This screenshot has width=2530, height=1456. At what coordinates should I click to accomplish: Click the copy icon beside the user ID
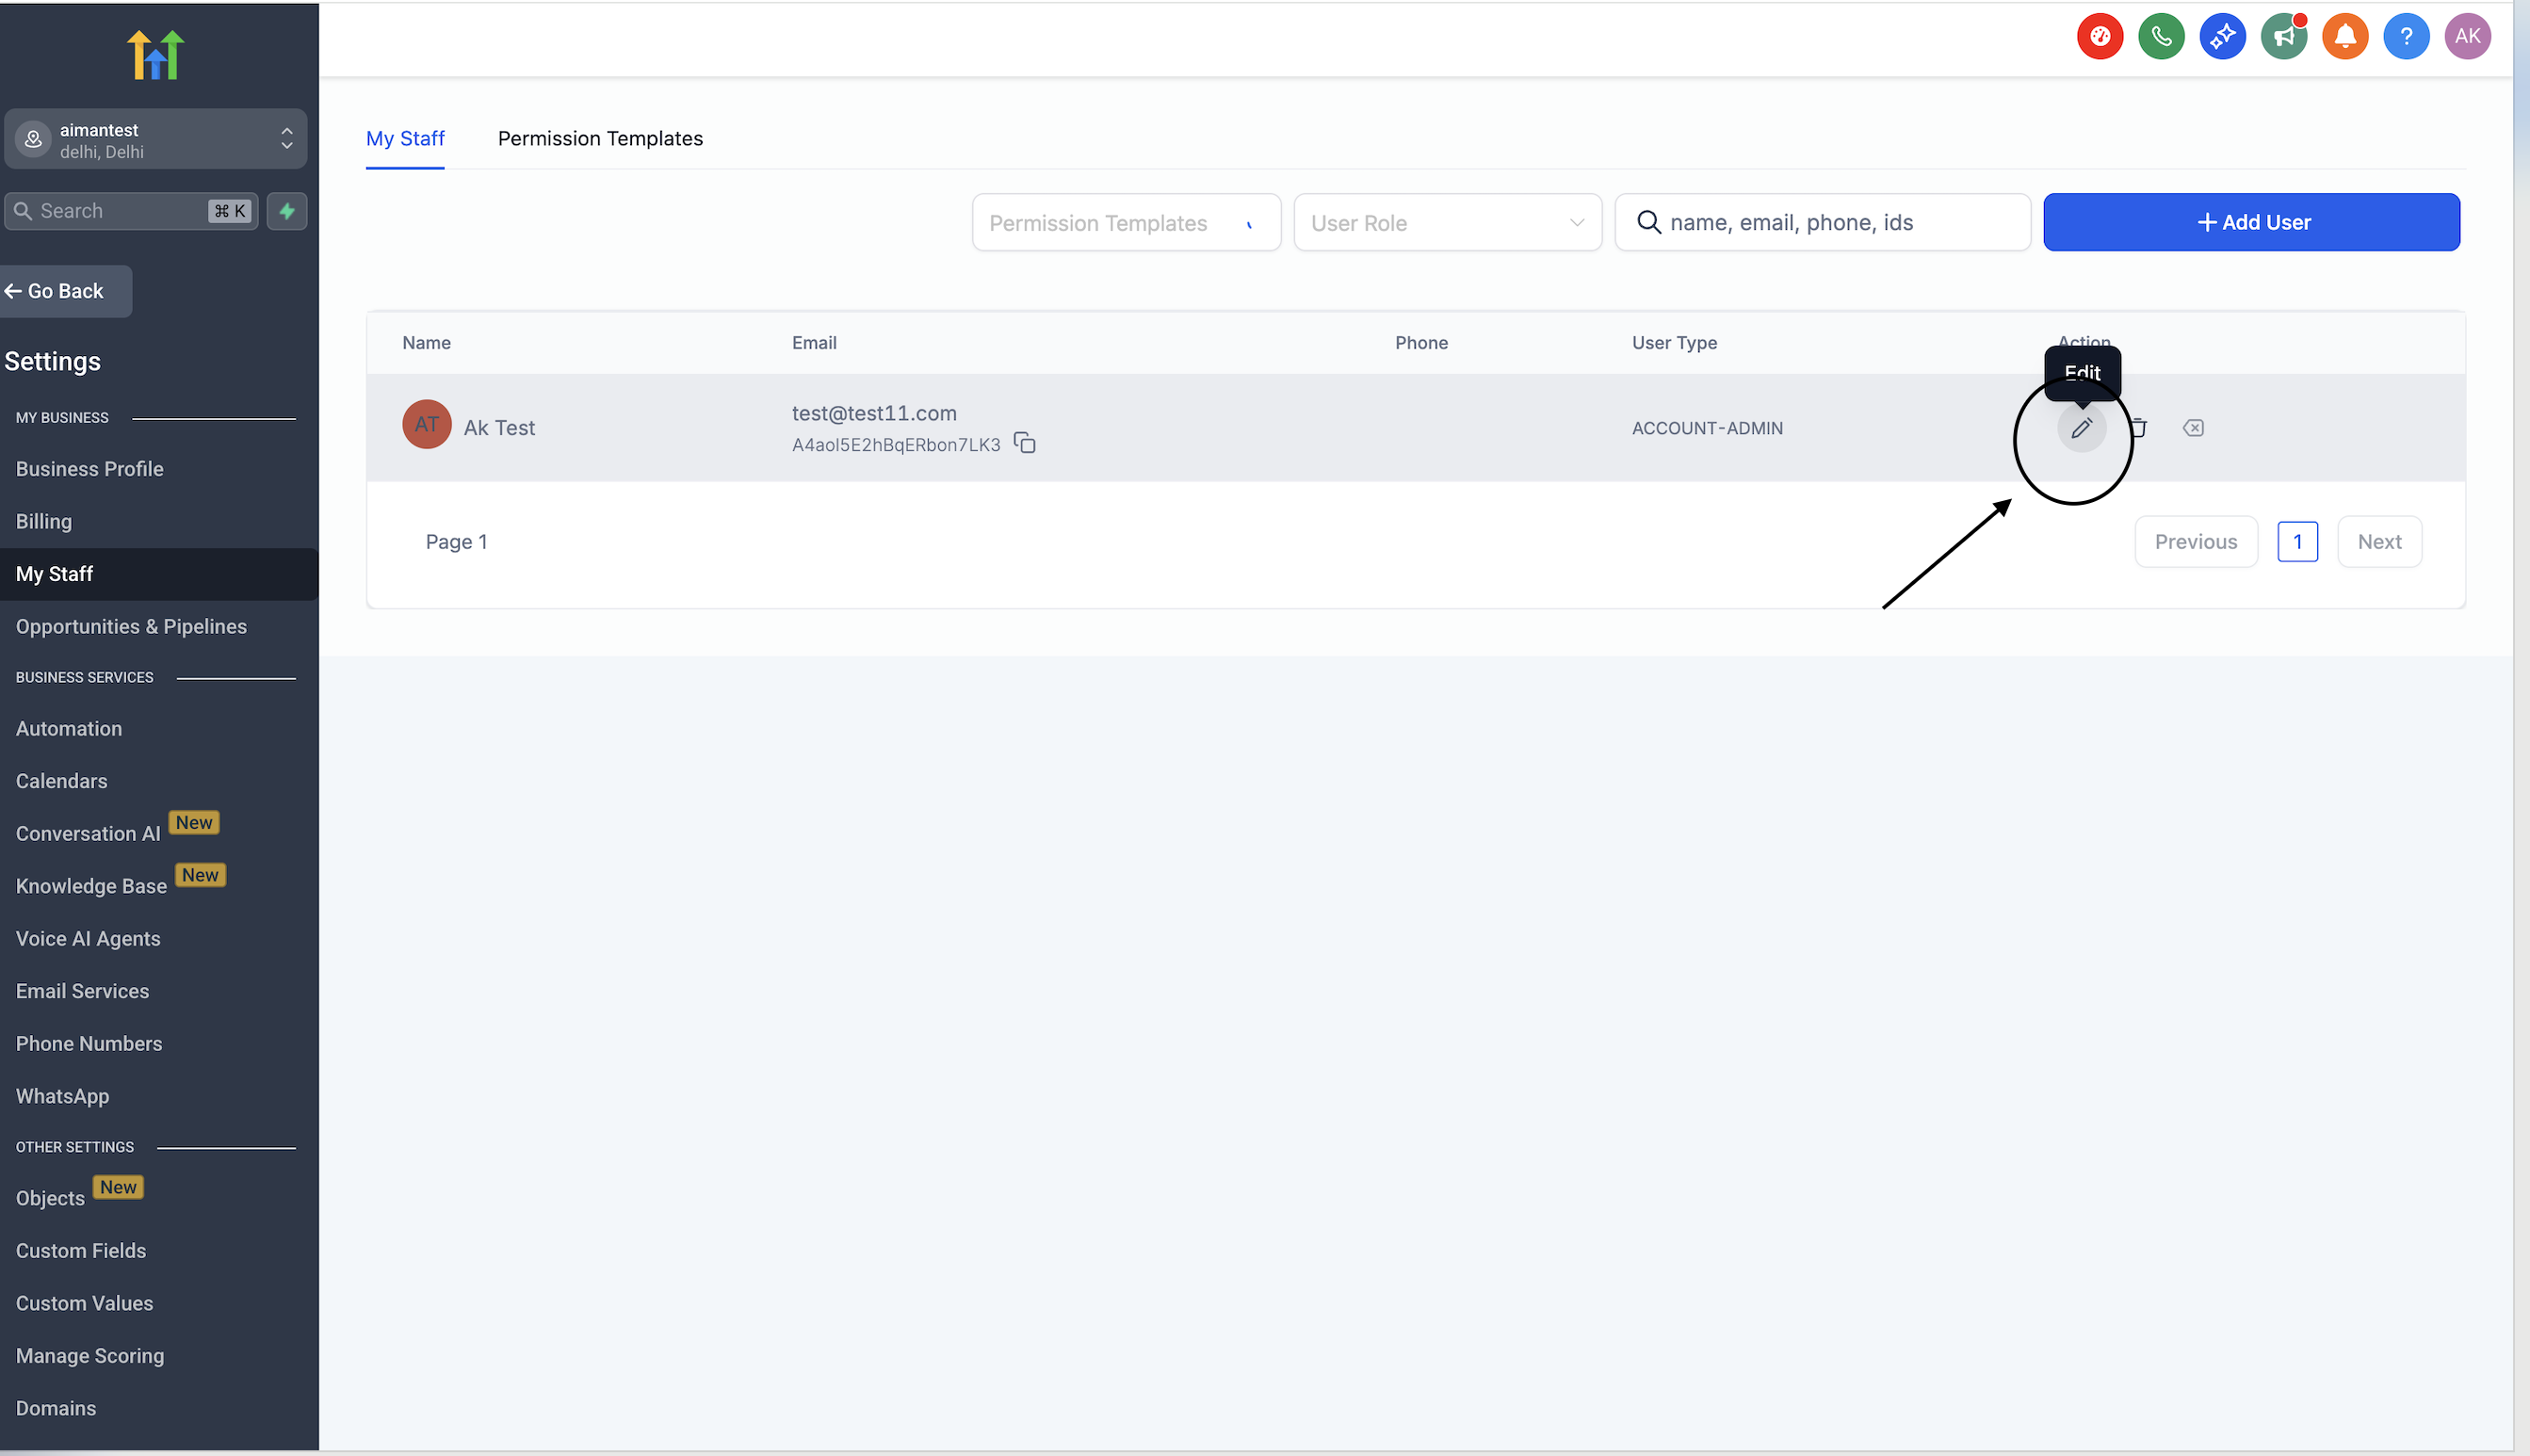click(1024, 442)
